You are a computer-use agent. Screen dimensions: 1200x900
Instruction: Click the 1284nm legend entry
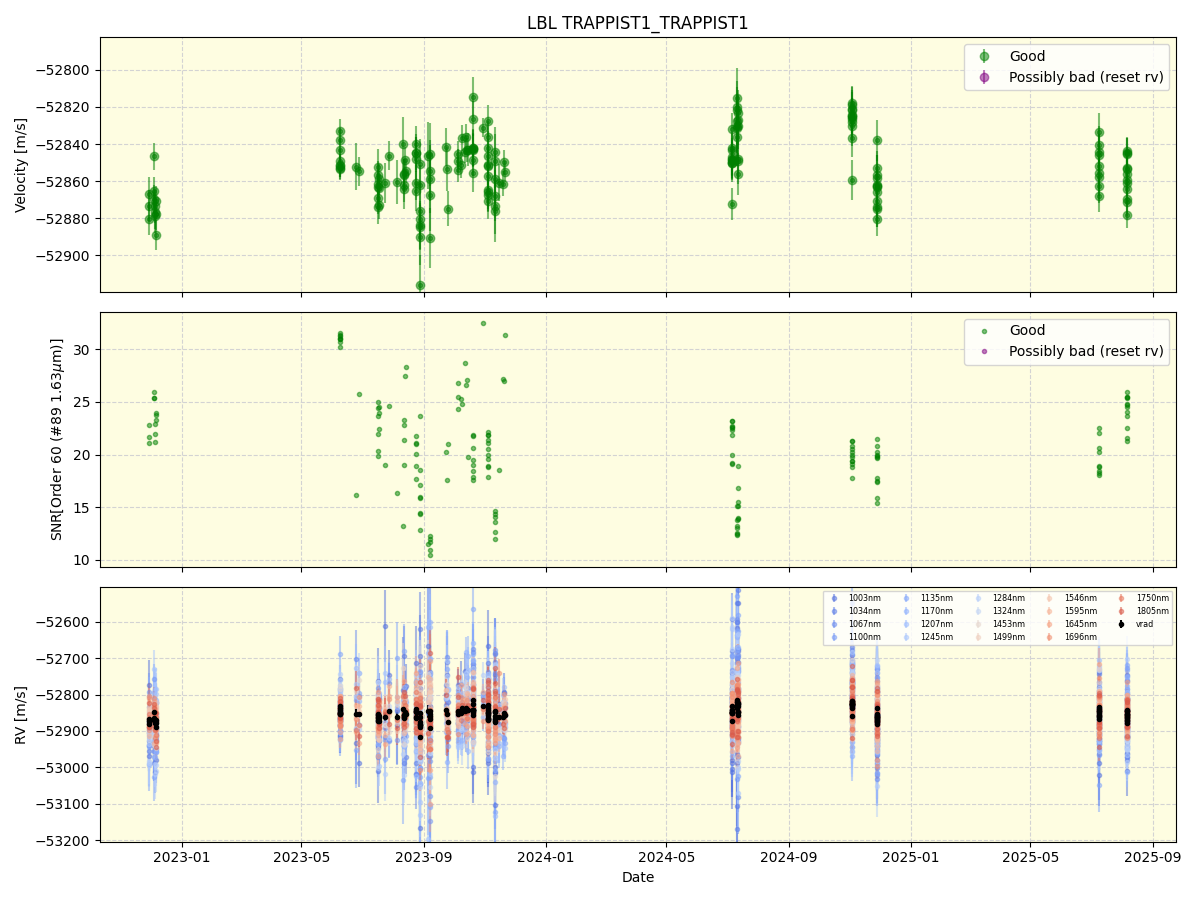point(1000,598)
